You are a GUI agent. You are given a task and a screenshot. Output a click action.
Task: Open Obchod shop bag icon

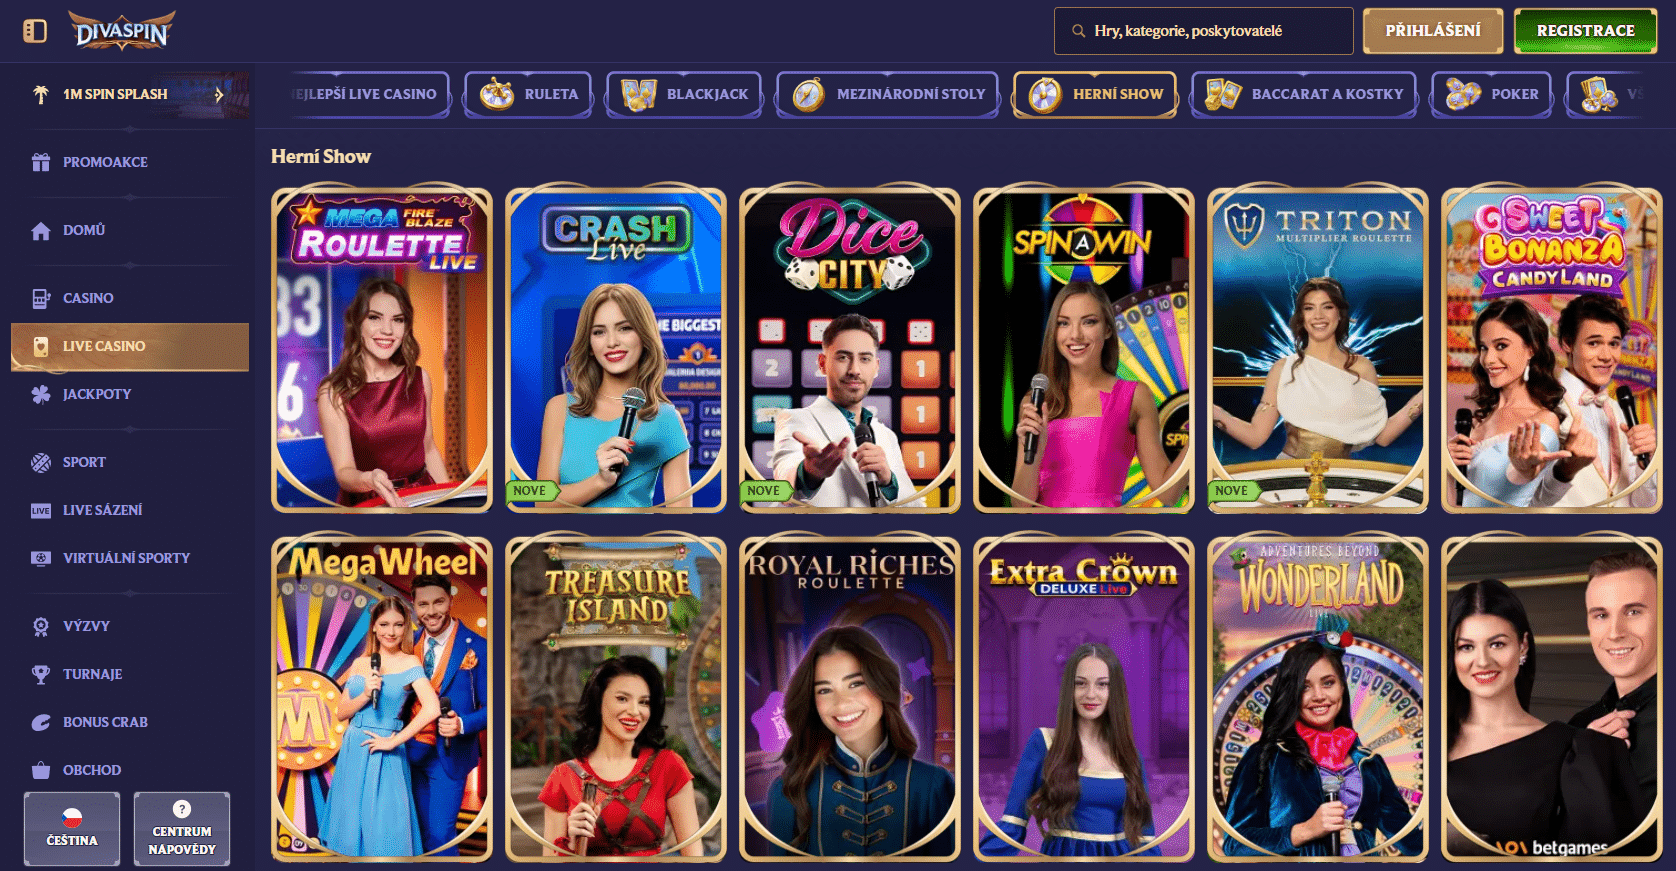[x=41, y=770]
